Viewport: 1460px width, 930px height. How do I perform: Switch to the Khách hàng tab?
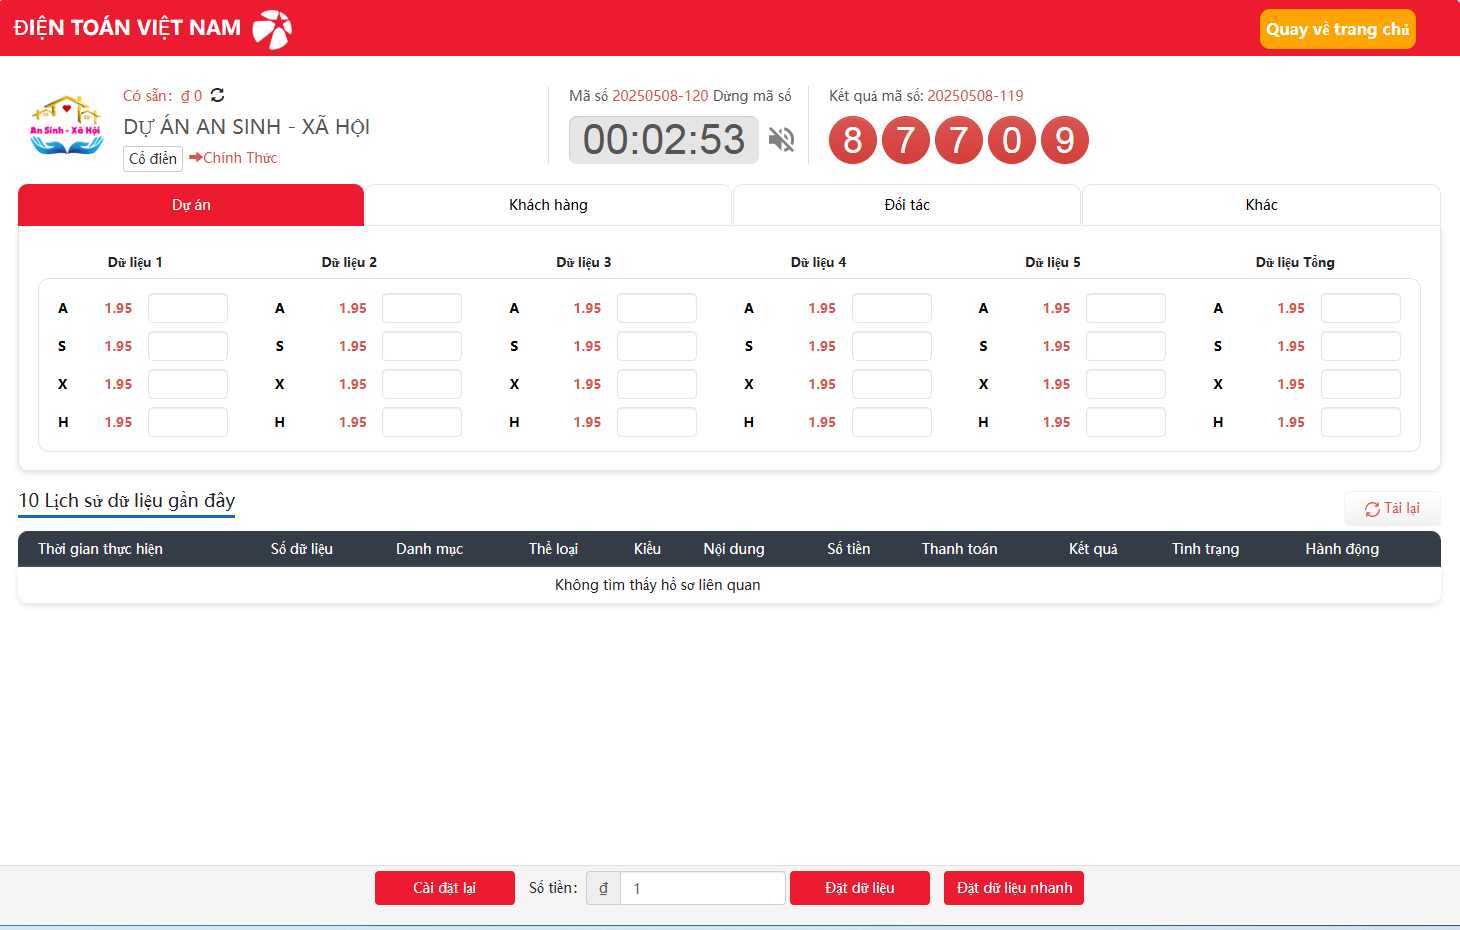(548, 205)
